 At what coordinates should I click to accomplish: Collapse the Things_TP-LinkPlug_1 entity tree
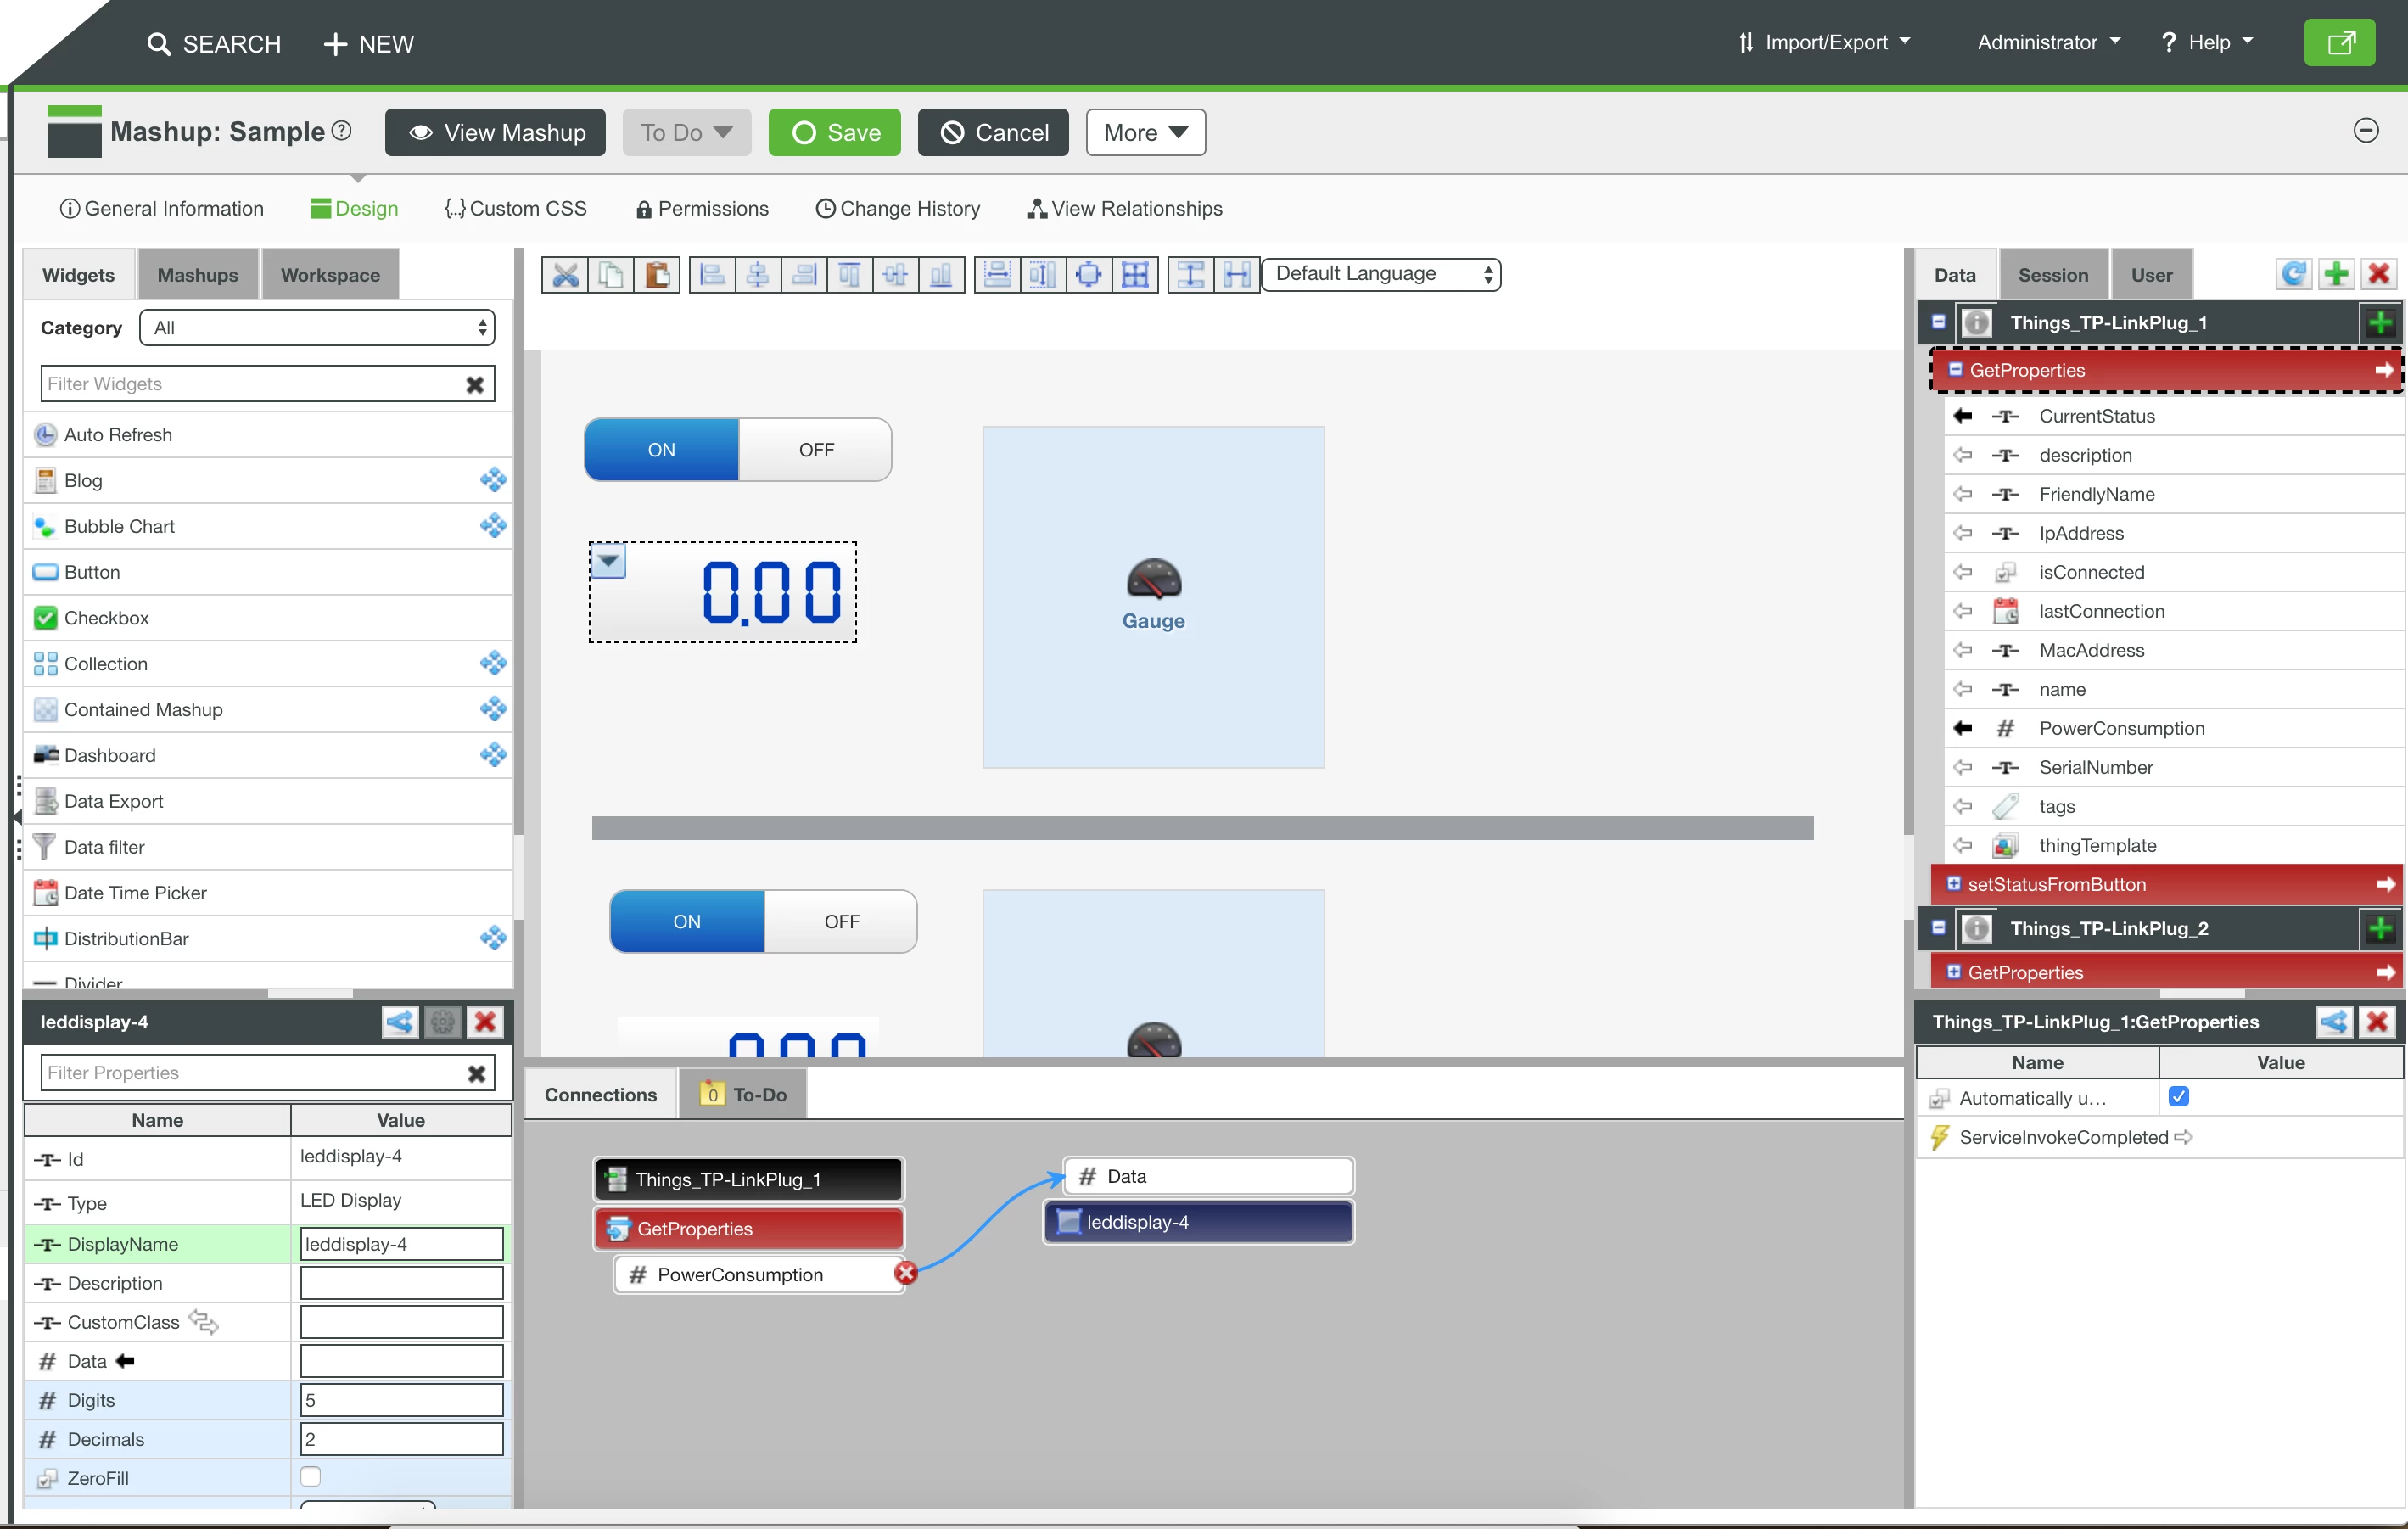point(1938,322)
